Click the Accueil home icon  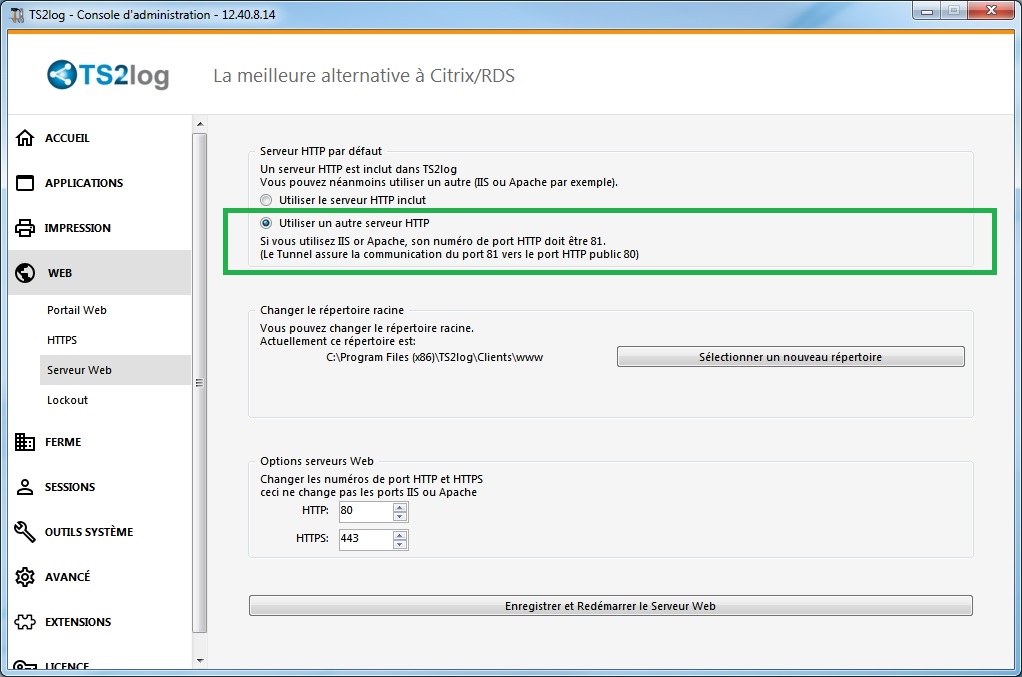tap(25, 138)
